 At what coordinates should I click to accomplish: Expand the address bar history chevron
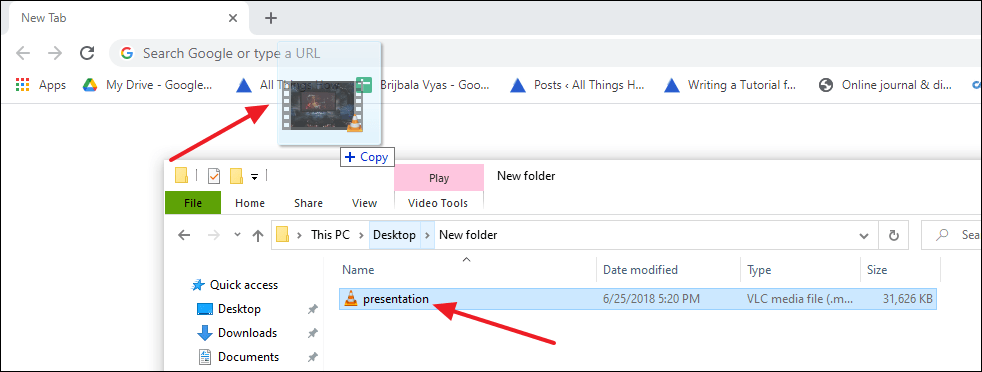coord(864,236)
